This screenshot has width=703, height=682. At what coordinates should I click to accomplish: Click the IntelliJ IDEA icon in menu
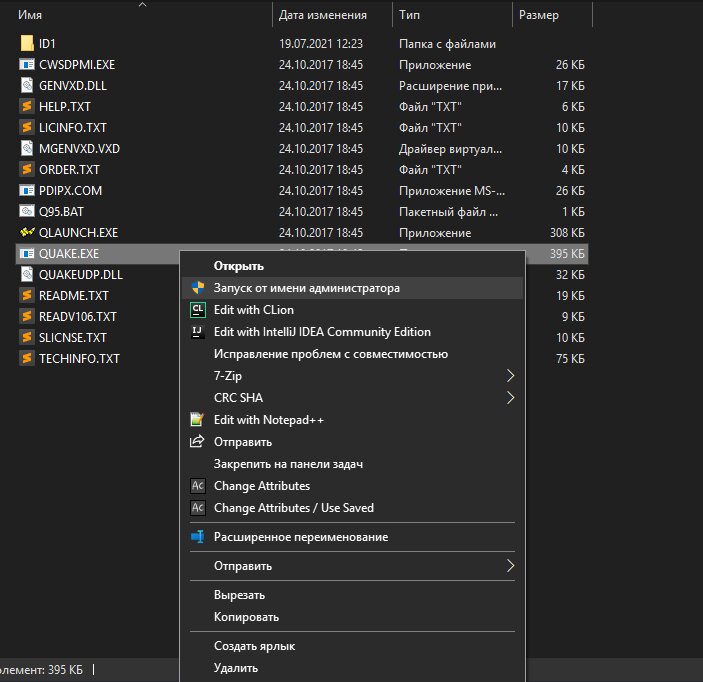pyautogui.click(x=198, y=332)
